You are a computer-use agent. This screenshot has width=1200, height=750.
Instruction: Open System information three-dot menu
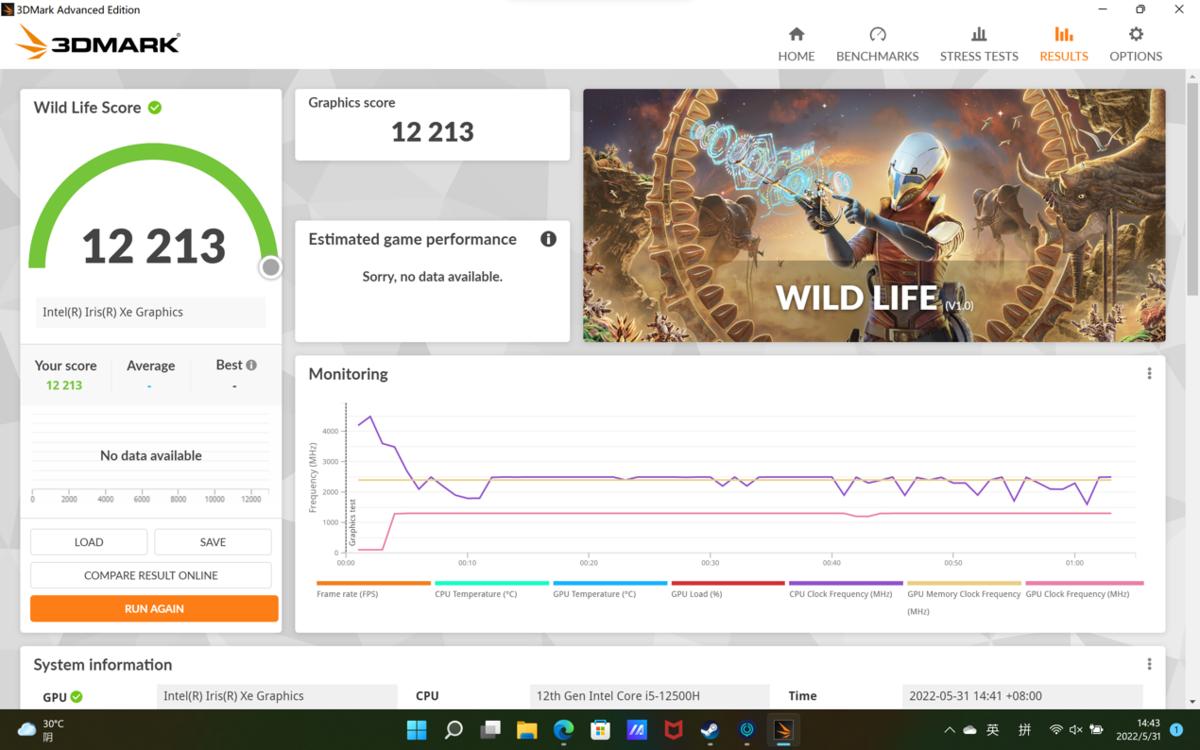(x=1149, y=665)
